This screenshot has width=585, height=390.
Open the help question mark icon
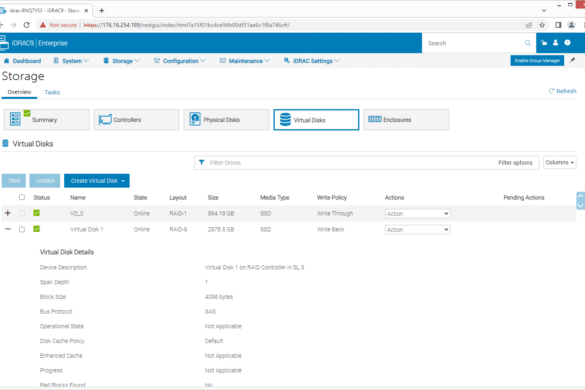tap(567, 43)
